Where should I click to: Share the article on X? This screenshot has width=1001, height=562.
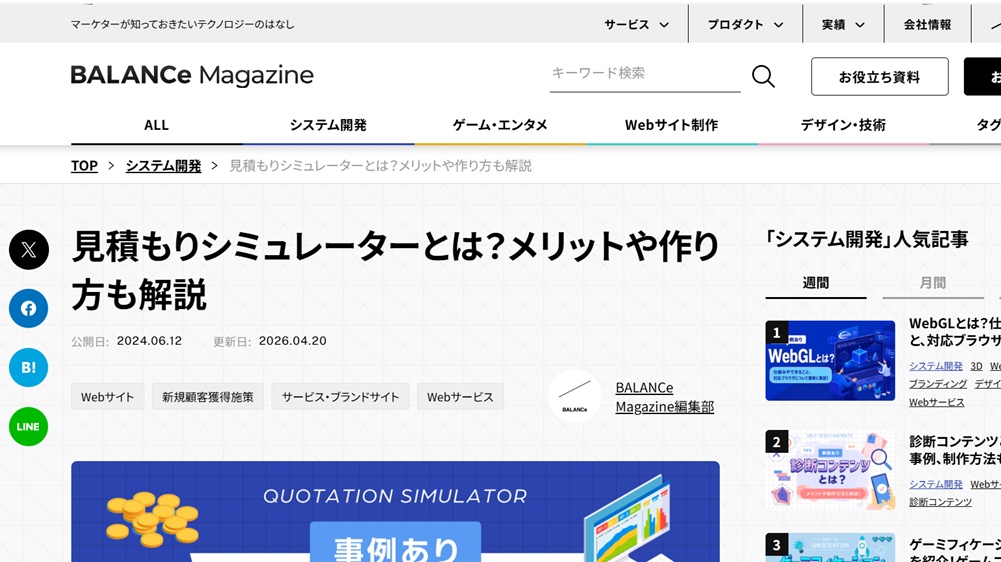29,250
